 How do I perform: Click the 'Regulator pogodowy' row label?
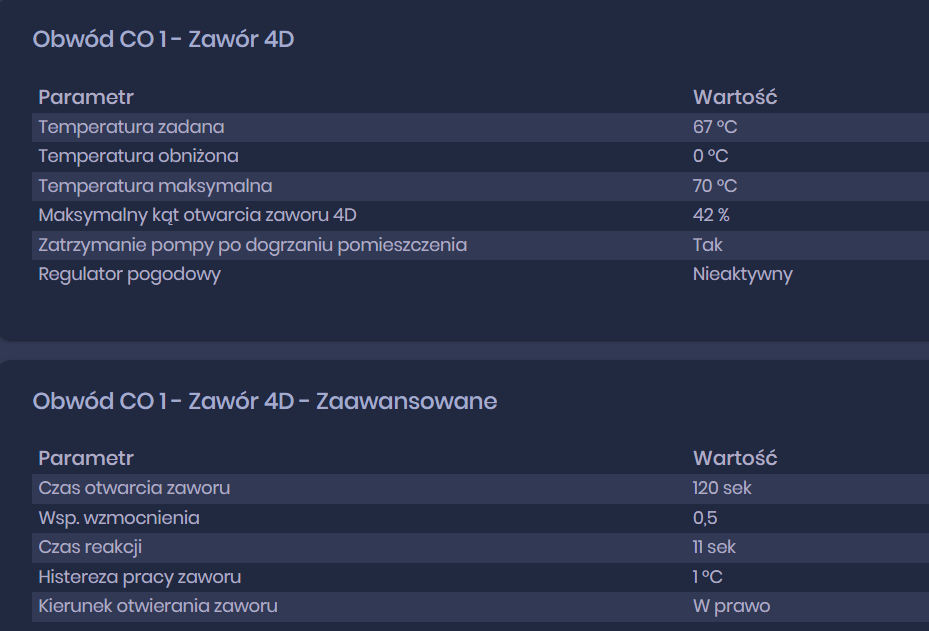(x=129, y=274)
